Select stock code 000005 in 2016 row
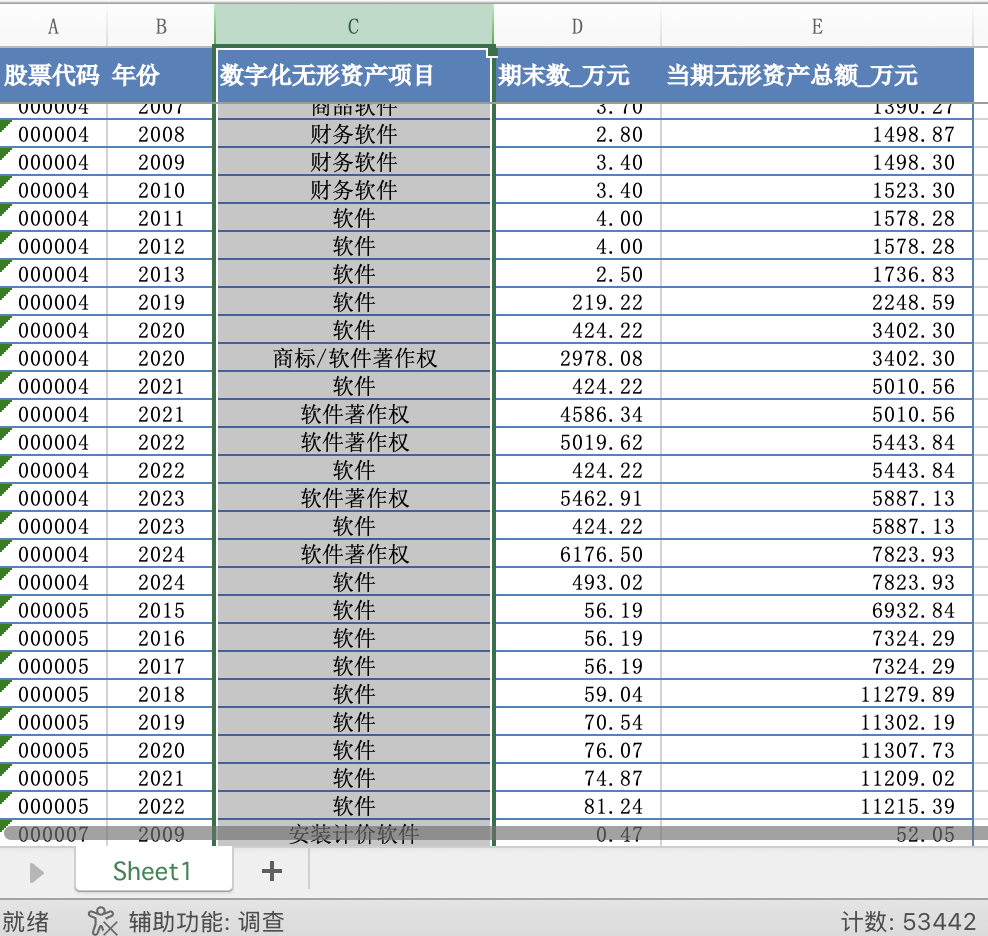The height and width of the screenshot is (936, 988). (x=54, y=638)
